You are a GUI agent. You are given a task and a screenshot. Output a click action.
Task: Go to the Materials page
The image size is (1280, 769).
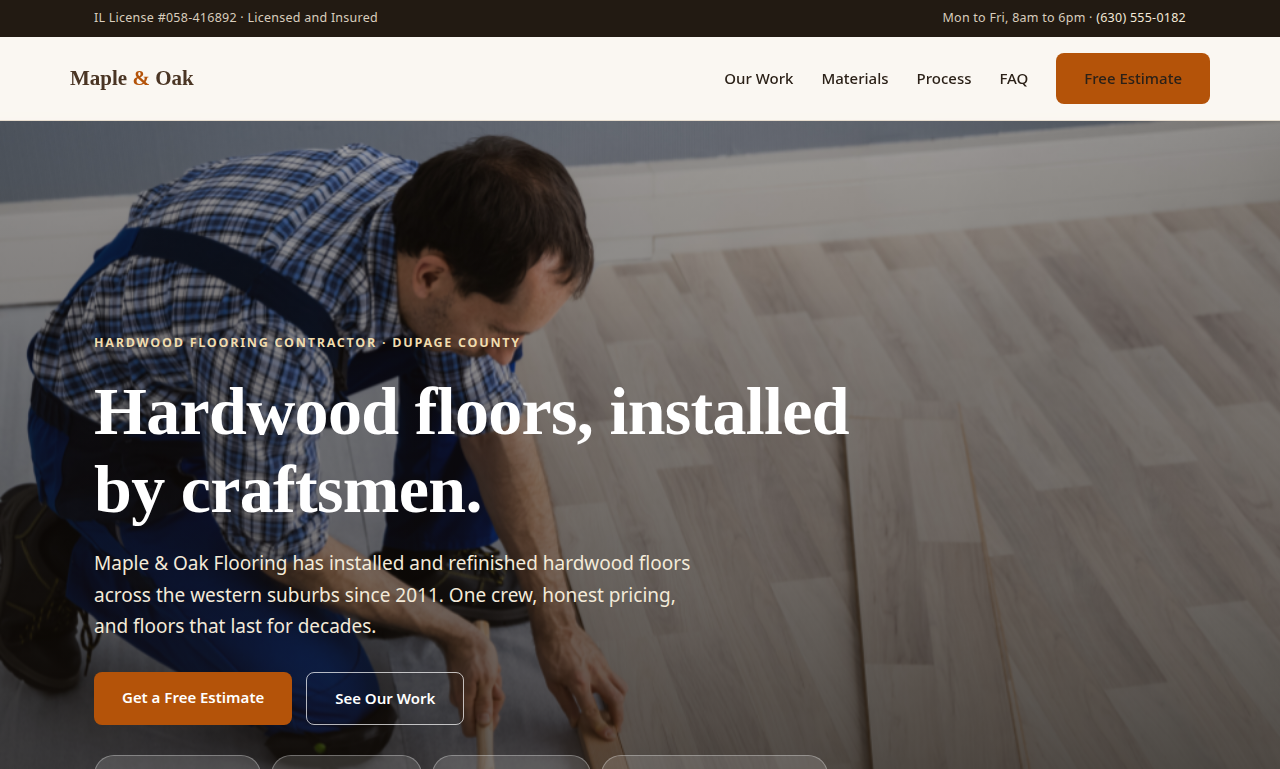[x=855, y=79]
